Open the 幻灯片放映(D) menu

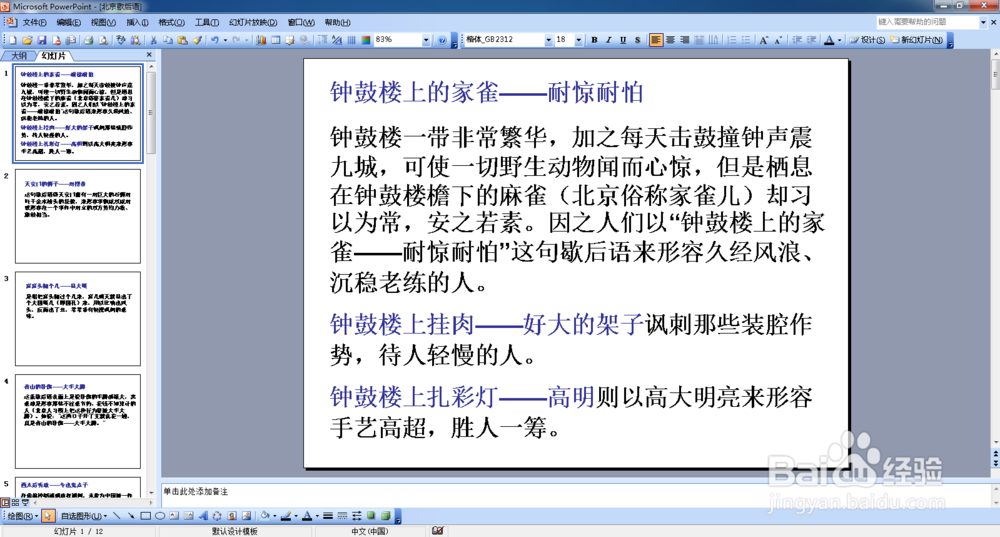click(x=253, y=22)
